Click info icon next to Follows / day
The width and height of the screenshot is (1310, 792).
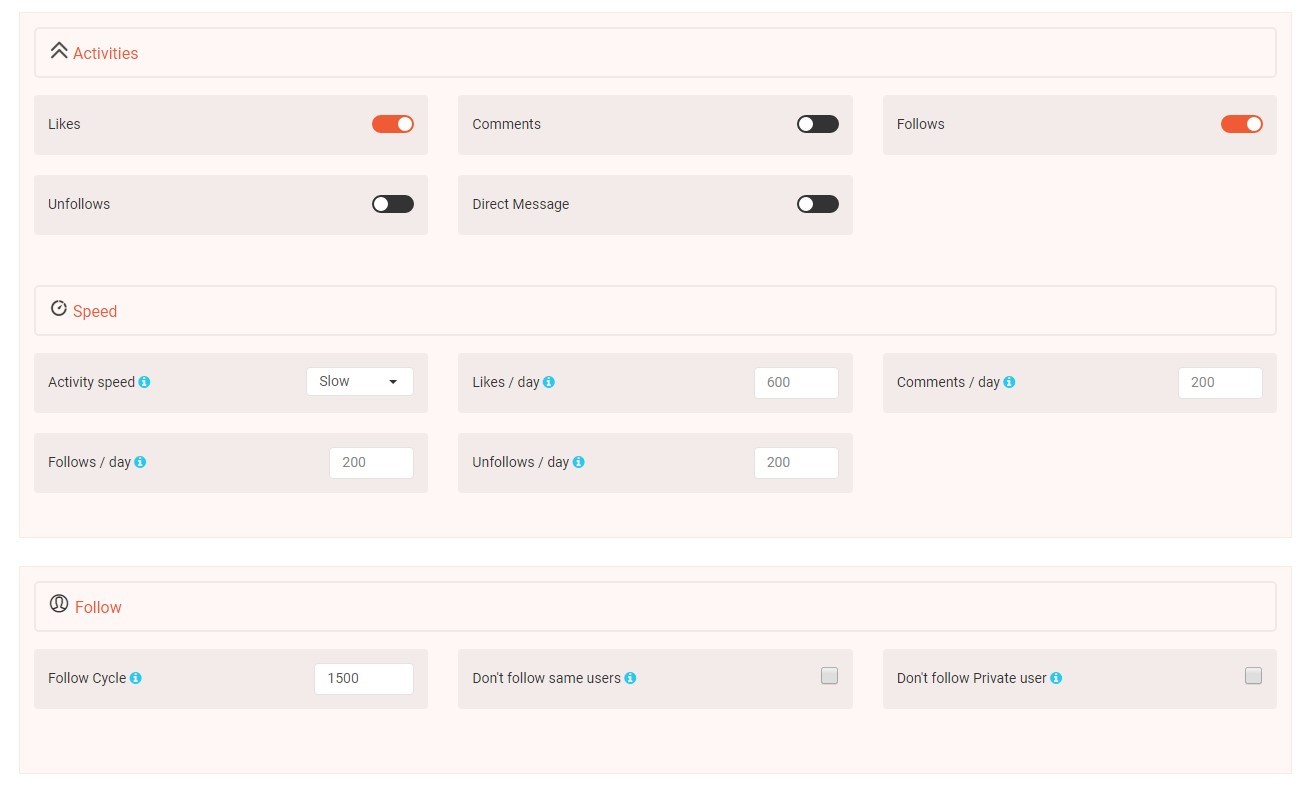[x=140, y=462]
